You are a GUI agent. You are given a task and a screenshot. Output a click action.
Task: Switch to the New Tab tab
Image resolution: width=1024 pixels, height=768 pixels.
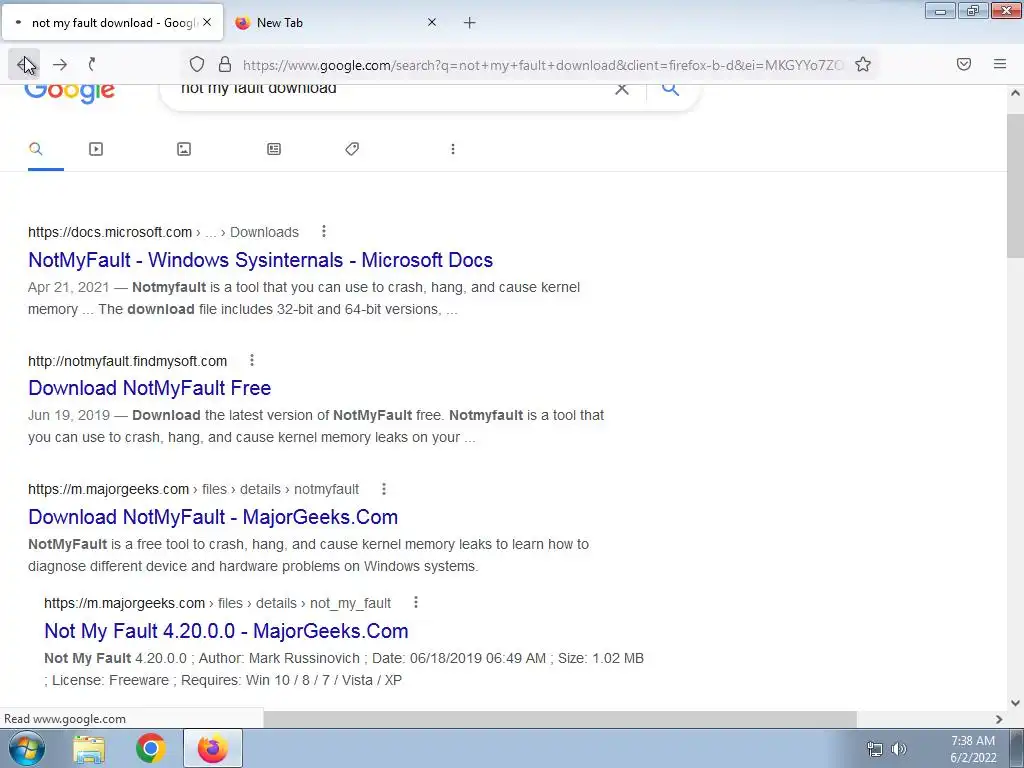[334, 23]
